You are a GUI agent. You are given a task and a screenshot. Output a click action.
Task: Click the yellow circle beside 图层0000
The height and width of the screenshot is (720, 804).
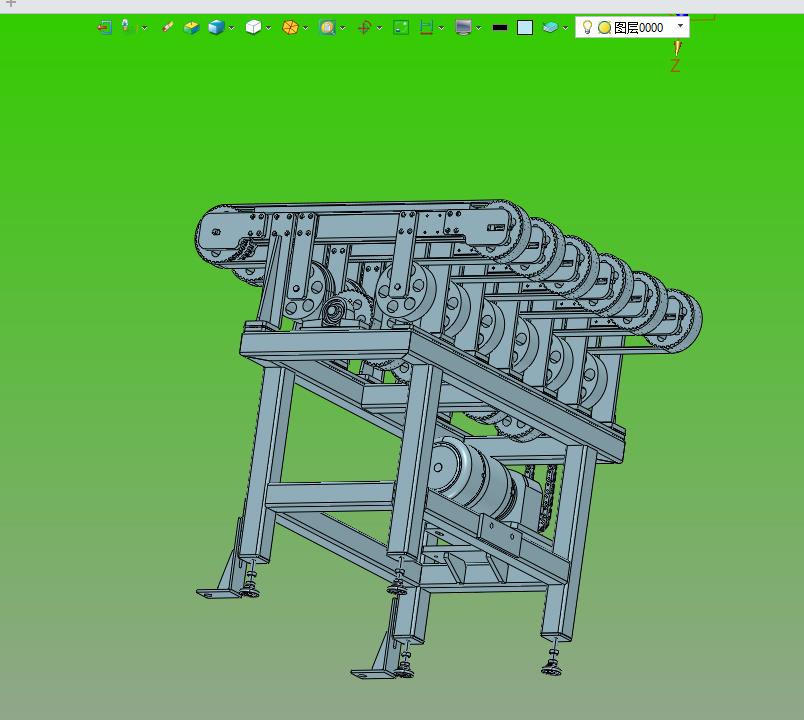point(604,28)
